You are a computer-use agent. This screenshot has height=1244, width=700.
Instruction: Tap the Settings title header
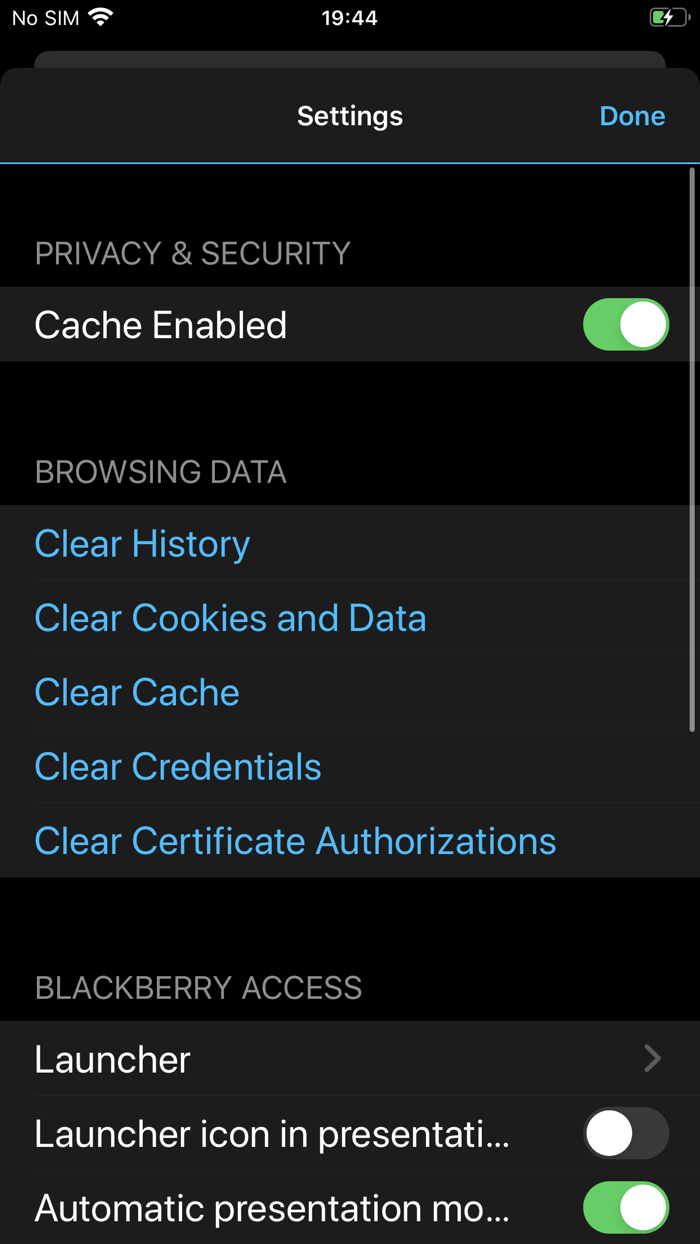pos(349,115)
